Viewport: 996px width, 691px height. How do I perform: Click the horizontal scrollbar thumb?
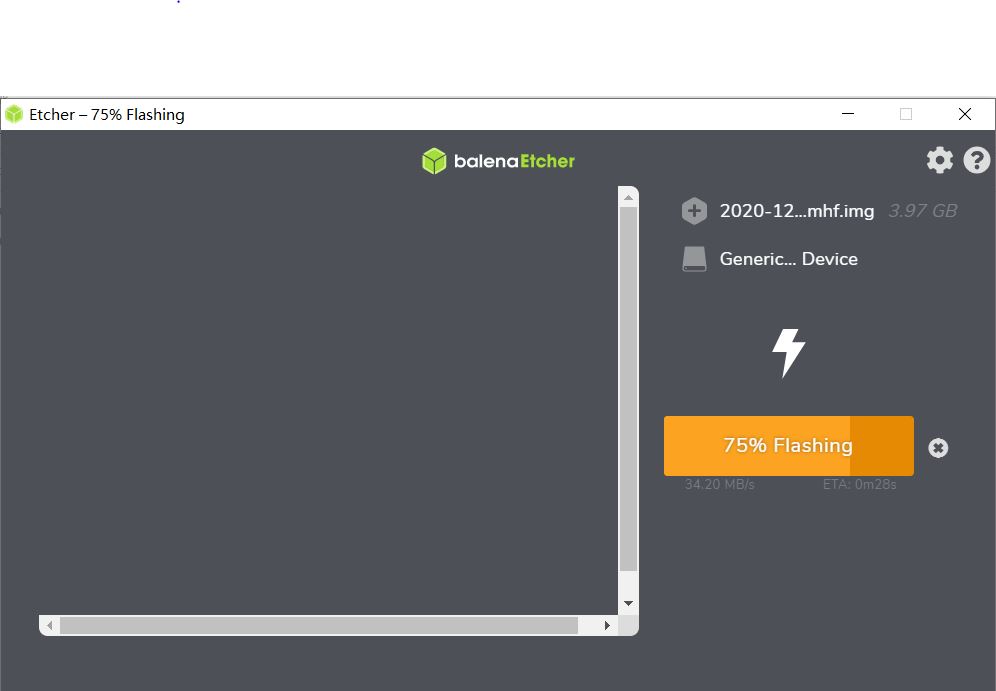(x=319, y=625)
